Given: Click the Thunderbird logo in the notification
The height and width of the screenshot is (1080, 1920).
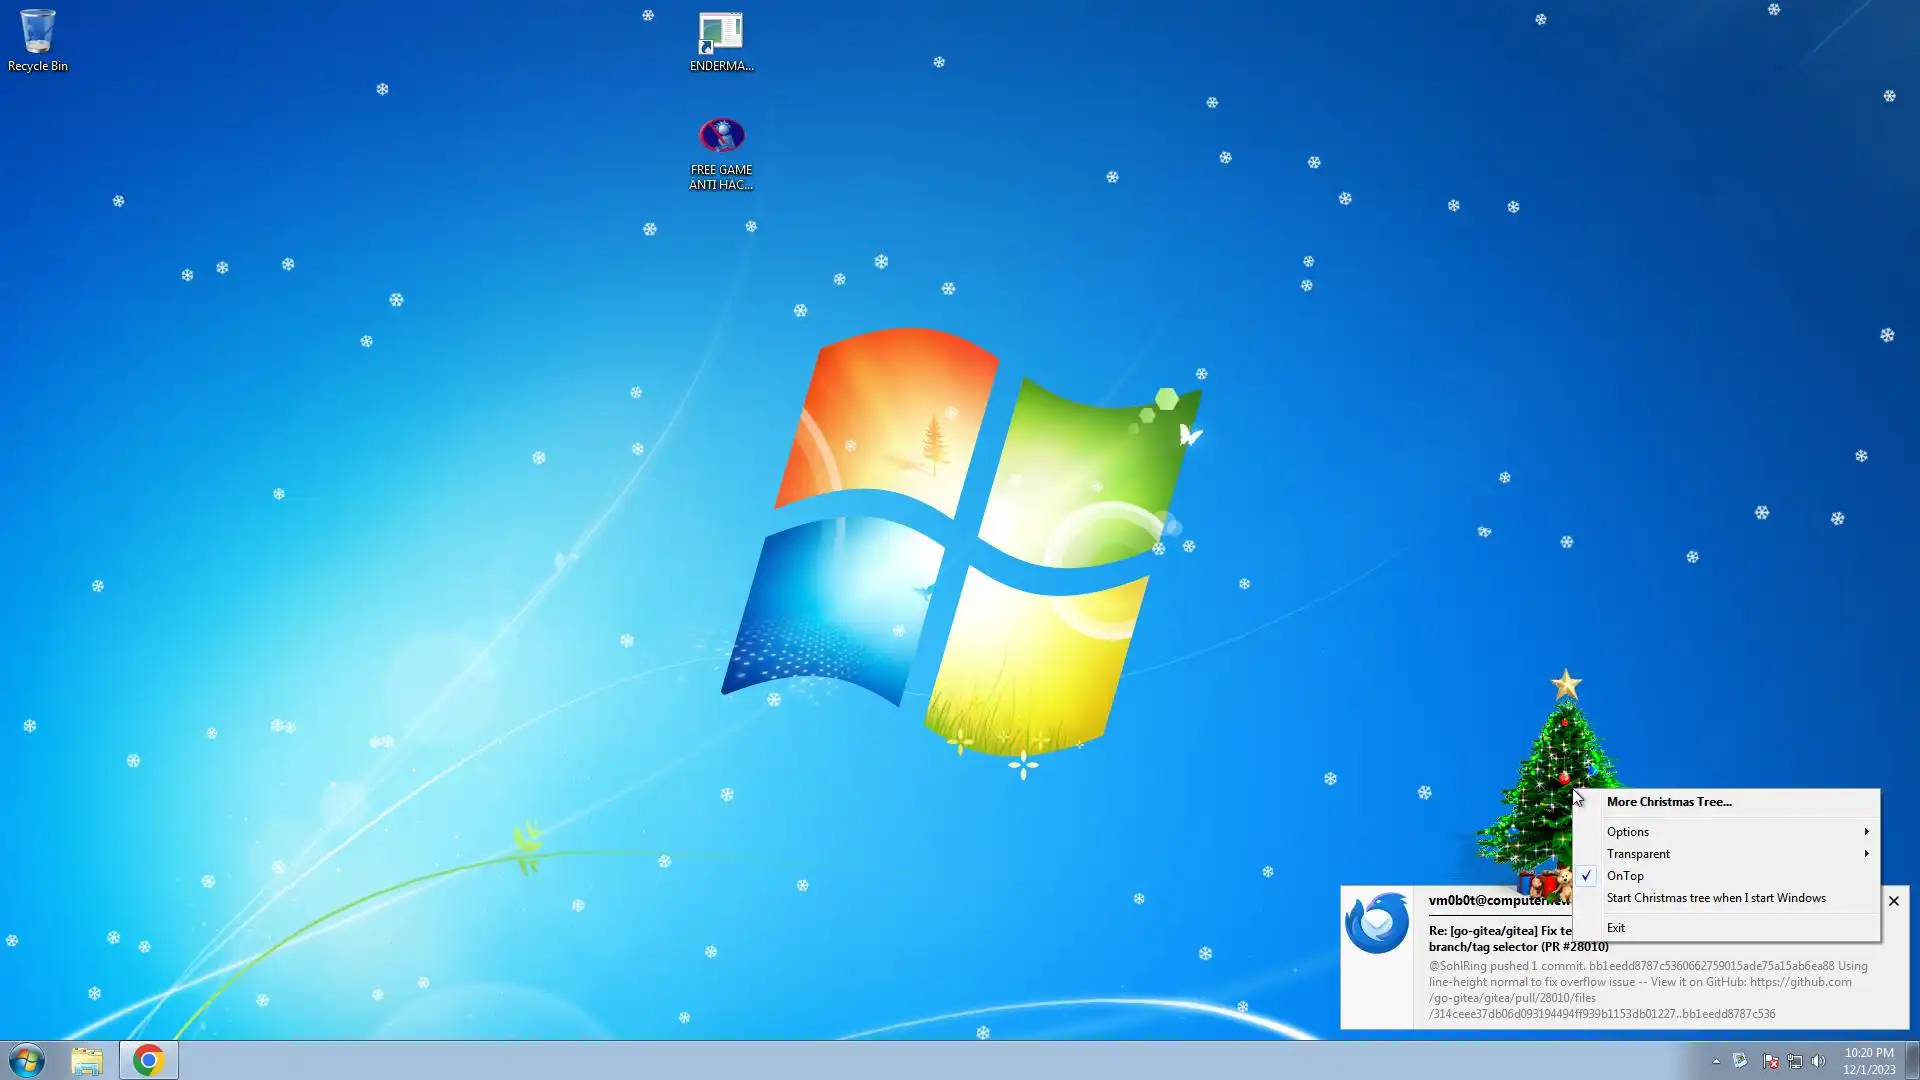Looking at the screenshot, I should pos(1377,922).
